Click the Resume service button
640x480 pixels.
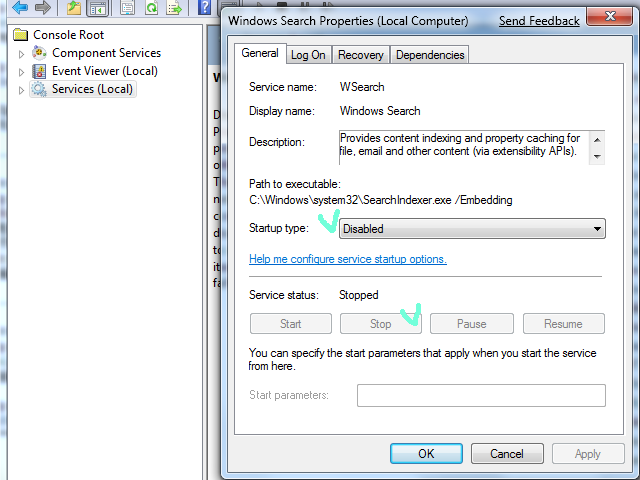[563, 324]
